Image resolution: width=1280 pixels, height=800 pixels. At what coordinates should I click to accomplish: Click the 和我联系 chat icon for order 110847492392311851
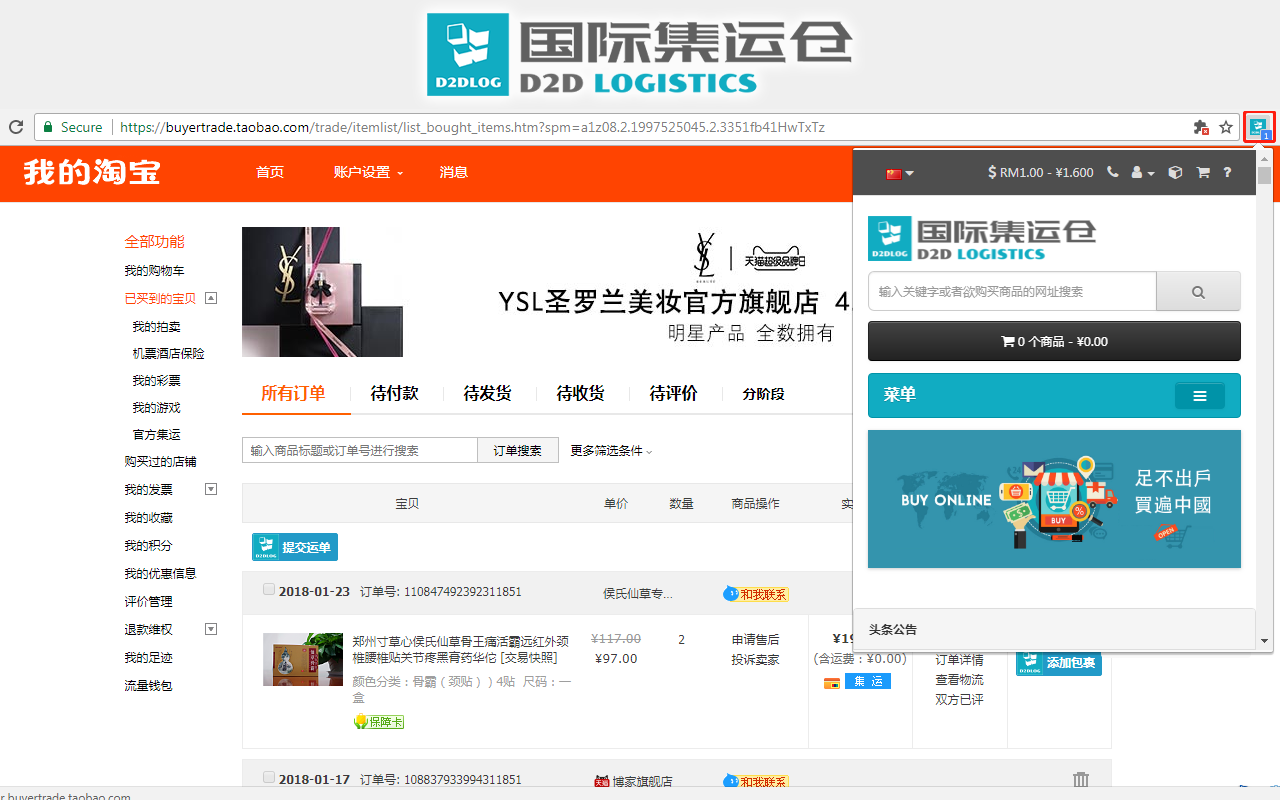[x=756, y=594]
